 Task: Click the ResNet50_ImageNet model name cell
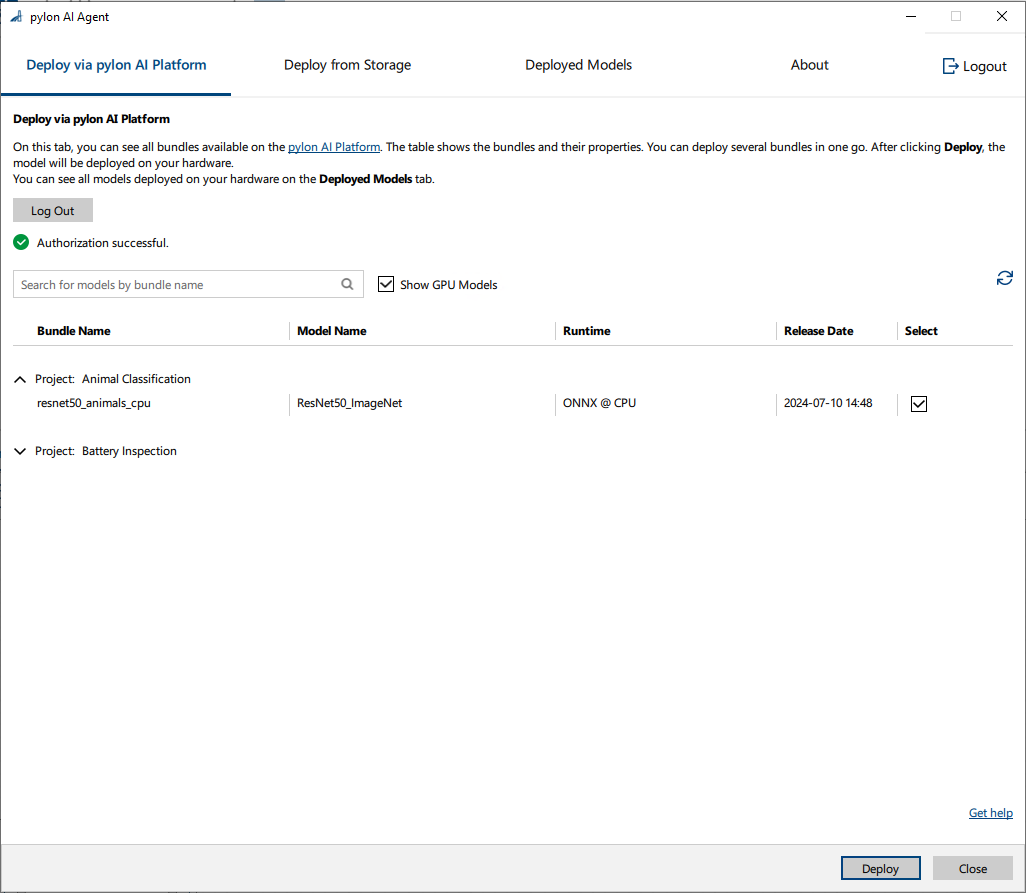pyautogui.click(x=349, y=403)
